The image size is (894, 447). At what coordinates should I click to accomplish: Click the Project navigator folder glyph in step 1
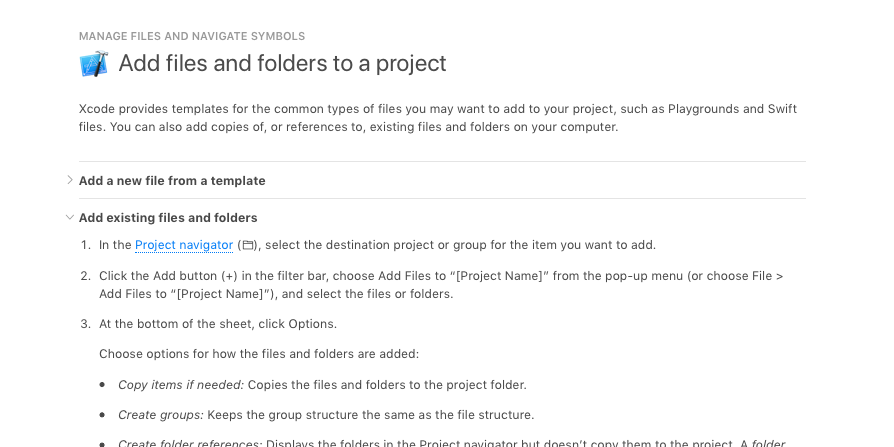[x=248, y=245]
